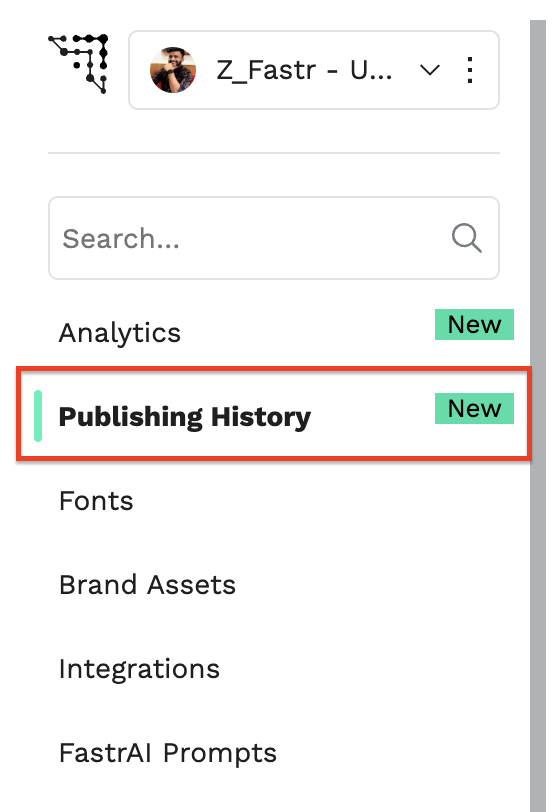Screen dimensions: 554x812
Task: Select Publishing History in the sidebar
Action: [185, 416]
